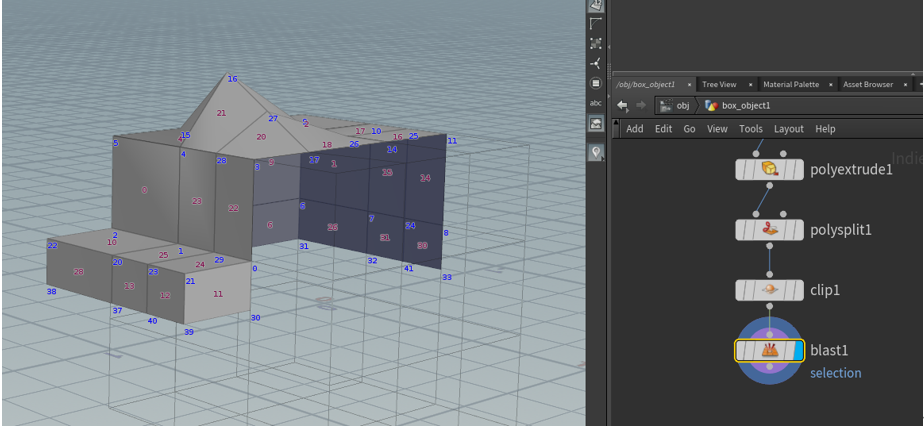The width and height of the screenshot is (924, 431).
Task: Enable the display flag on clip1 node
Action: click(x=797, y=290)
